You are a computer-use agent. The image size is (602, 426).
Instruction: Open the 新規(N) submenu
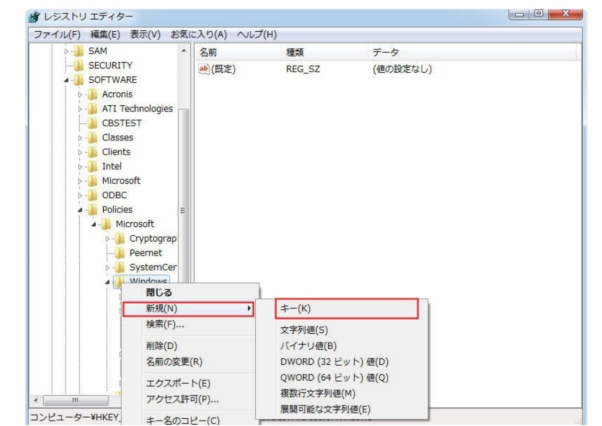[x=188, y=309]
